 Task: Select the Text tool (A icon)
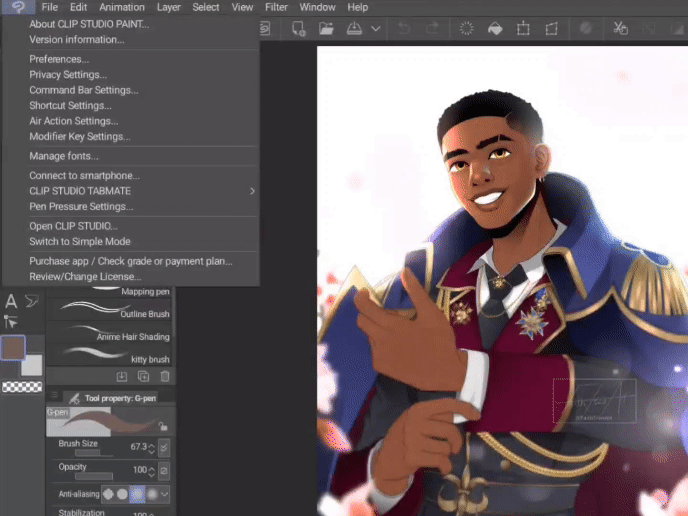click(11, 301)
